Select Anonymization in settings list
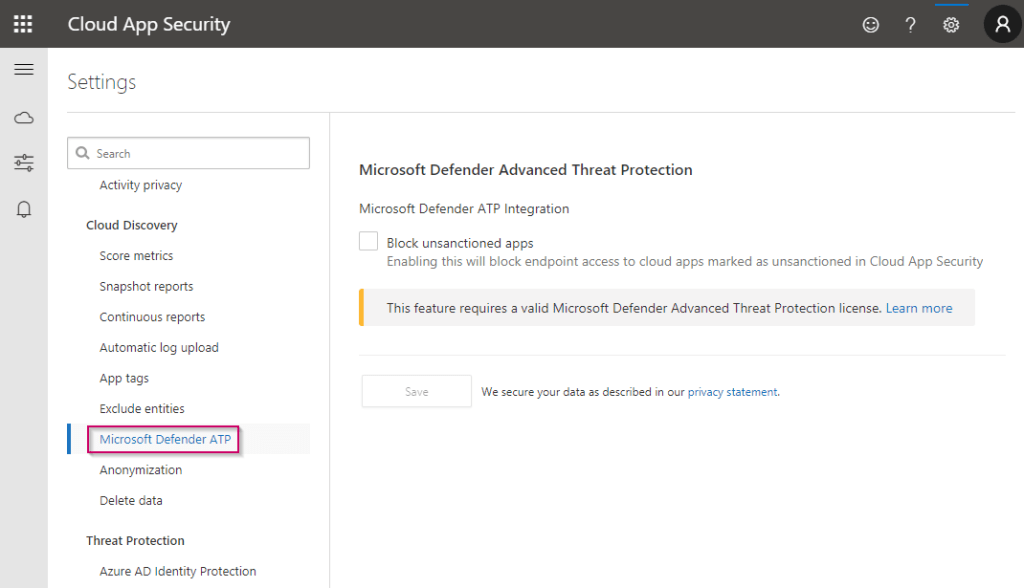 tap(141, 470)
